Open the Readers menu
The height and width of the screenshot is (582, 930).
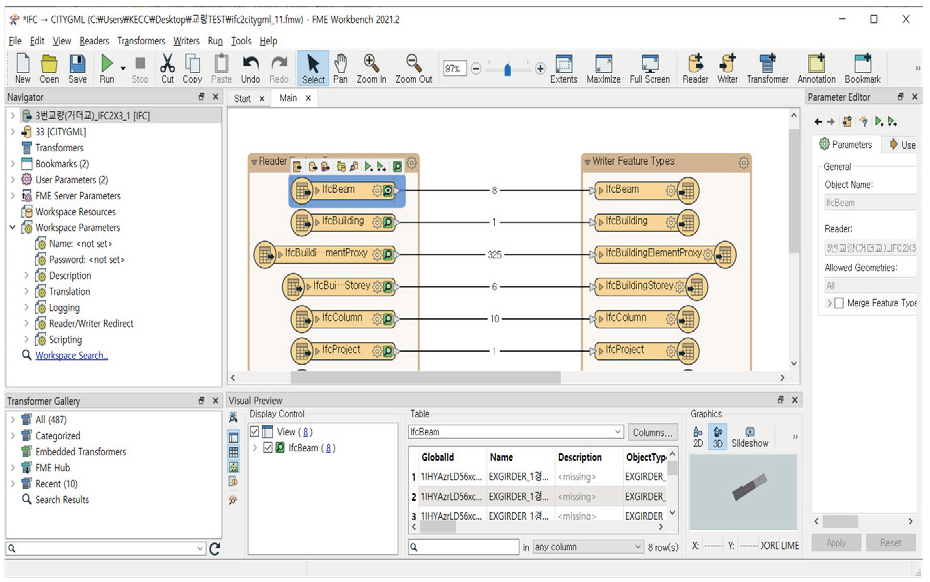click(x=94, y=41)
